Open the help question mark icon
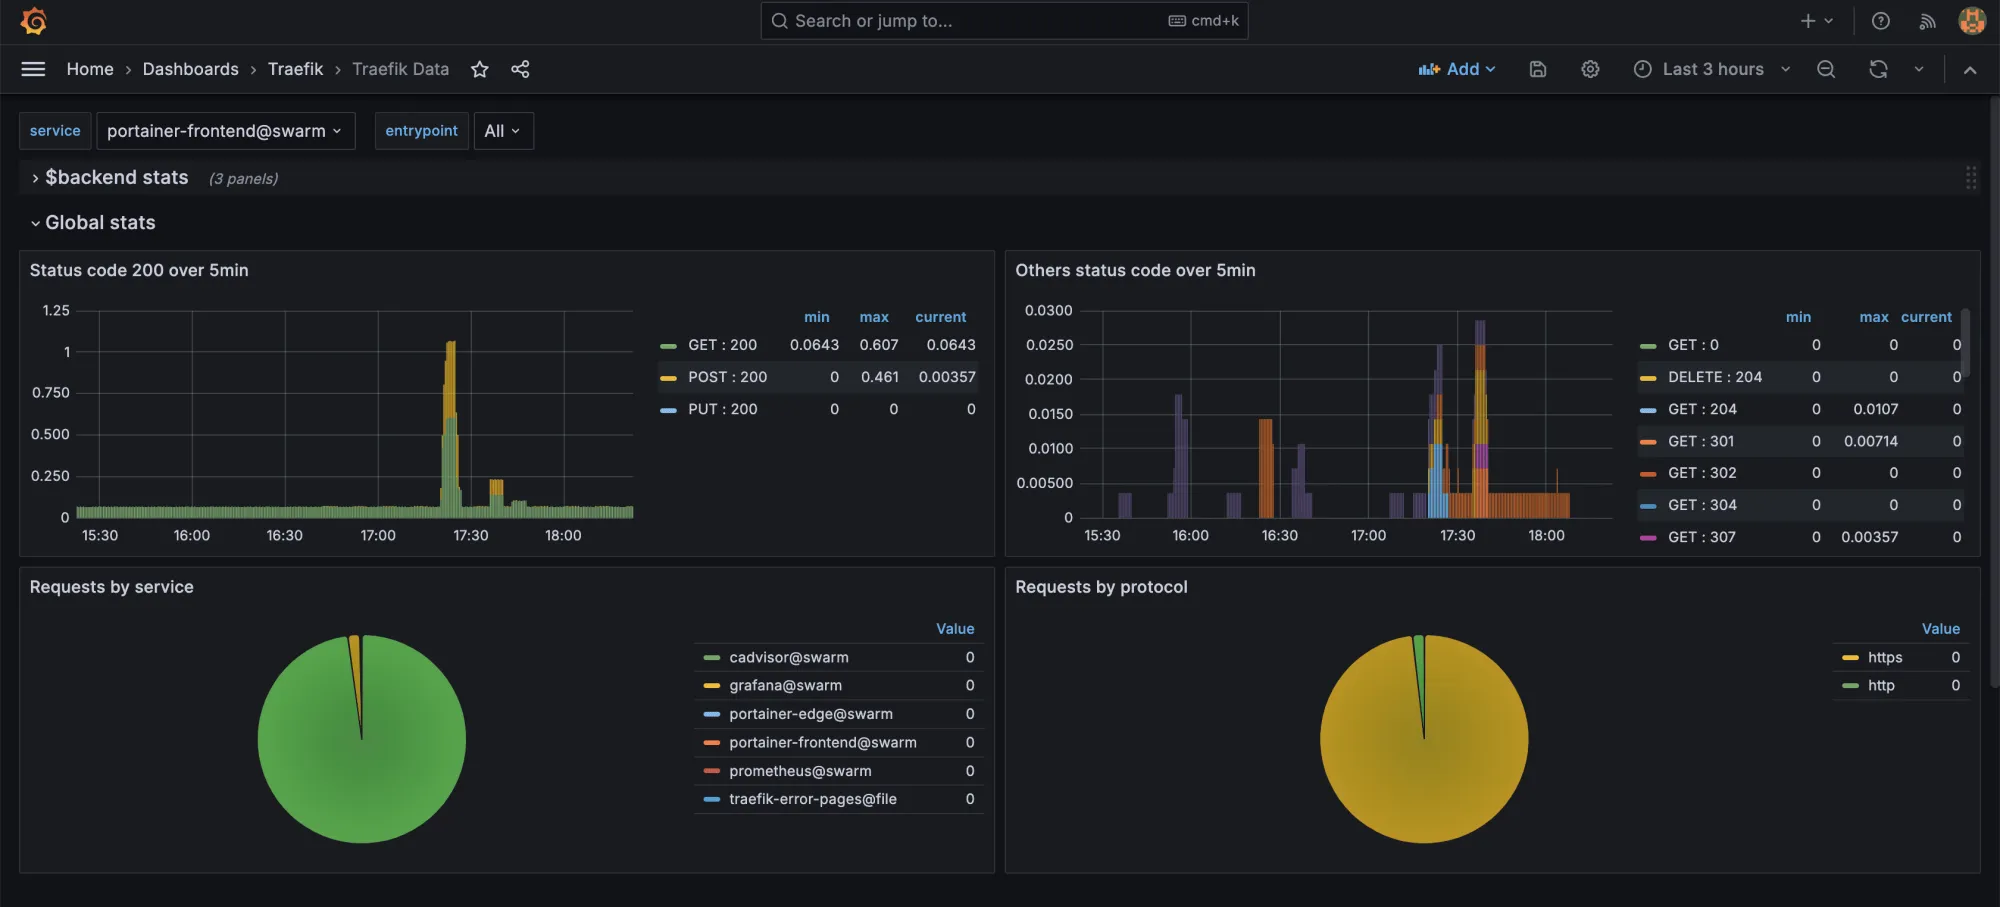 1881,21
